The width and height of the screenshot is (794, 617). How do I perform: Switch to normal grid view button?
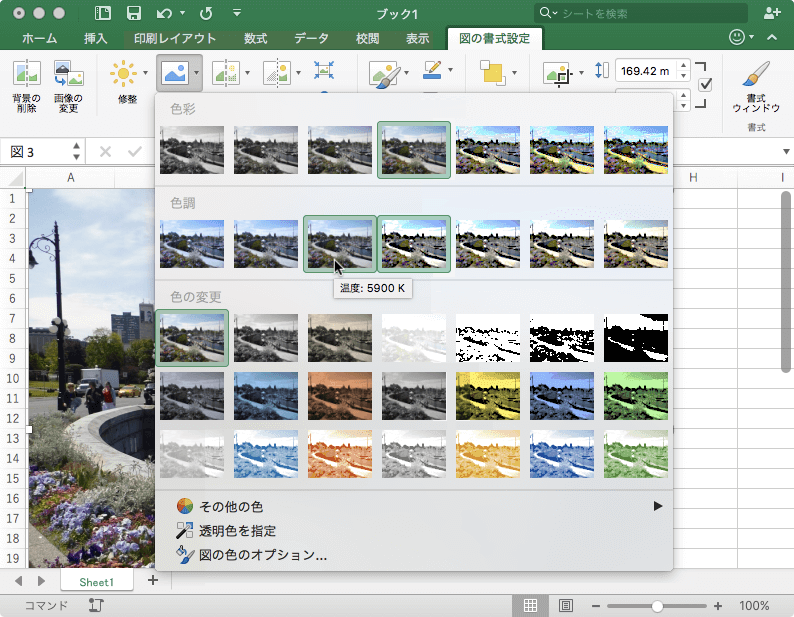tap(530, 606)
